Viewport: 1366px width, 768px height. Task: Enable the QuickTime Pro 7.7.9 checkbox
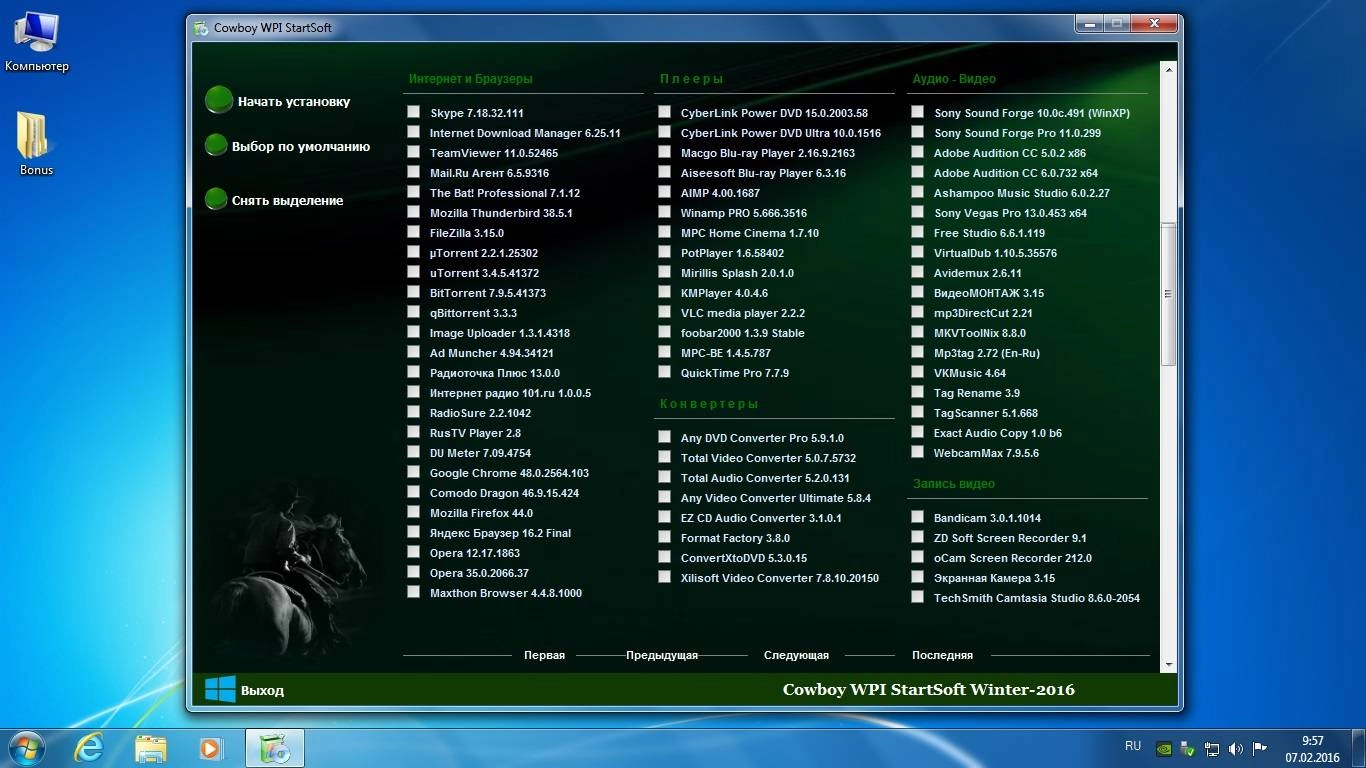[x=664, y=372]
